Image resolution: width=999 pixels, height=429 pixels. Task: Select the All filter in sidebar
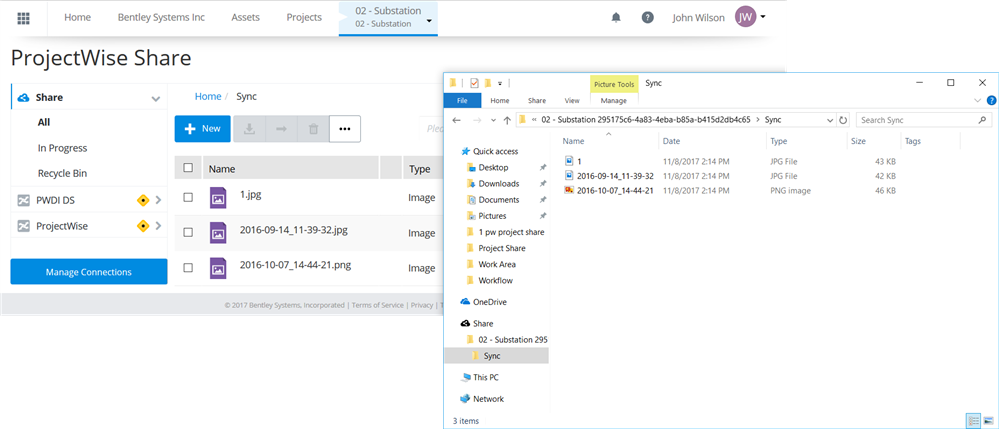[x=44, y=122]
